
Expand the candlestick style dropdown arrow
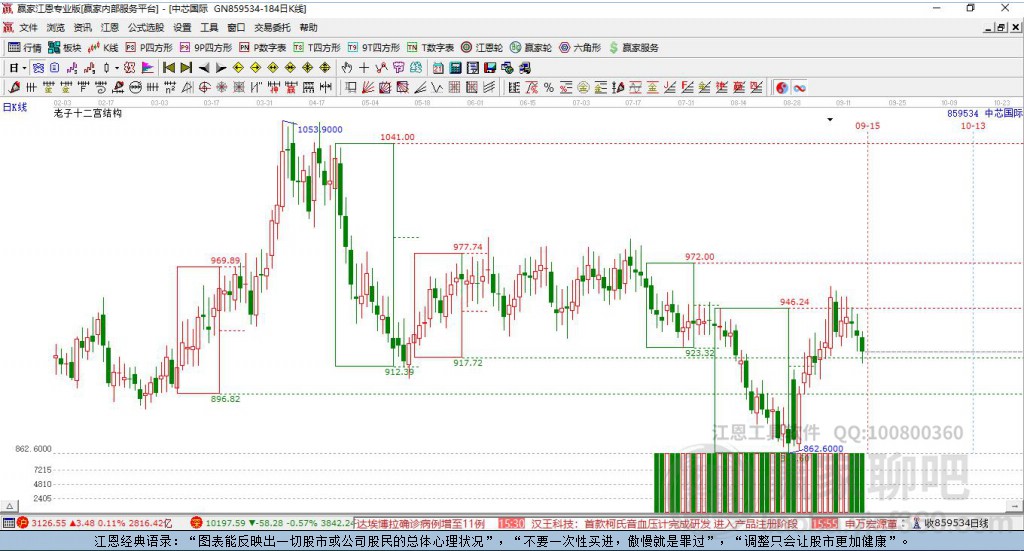(x=117, y=68)
